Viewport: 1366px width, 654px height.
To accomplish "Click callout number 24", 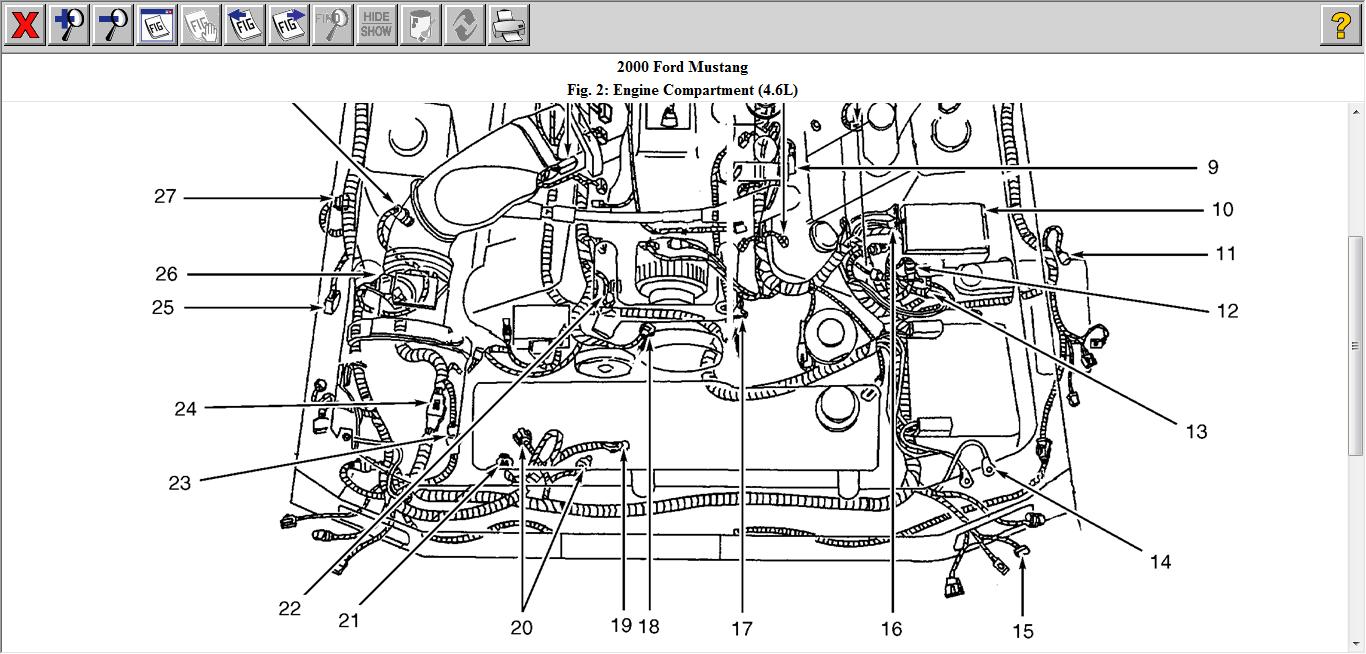I will coord(185,408).
